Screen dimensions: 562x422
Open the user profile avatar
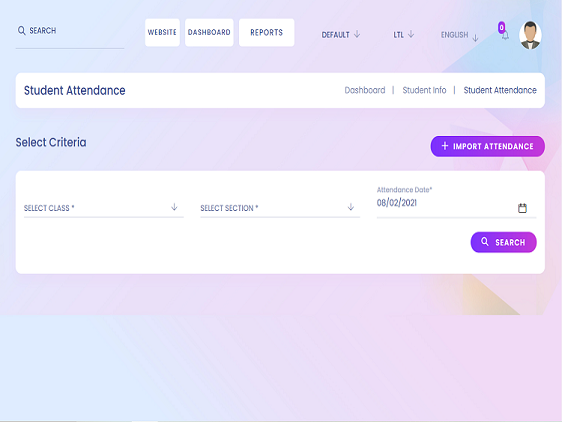point(530,35)
